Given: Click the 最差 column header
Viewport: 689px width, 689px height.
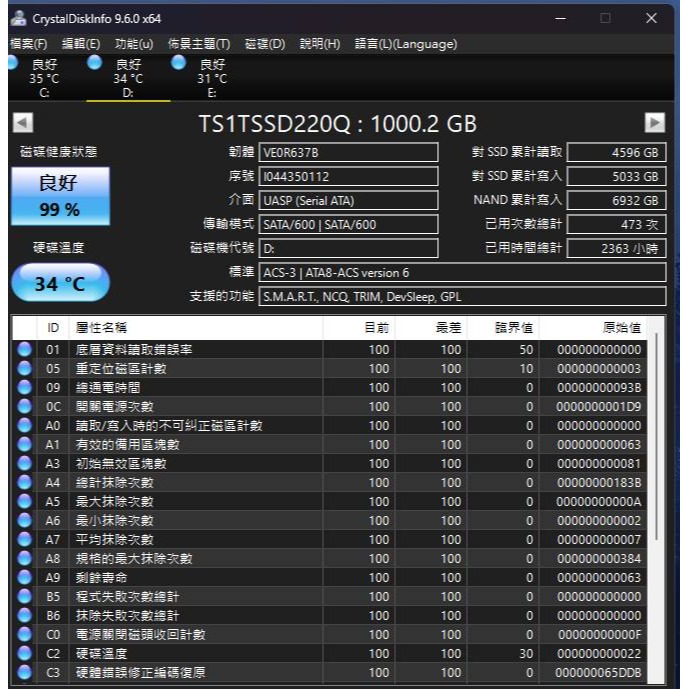Looking at the screenshot, I should point(431,327).
